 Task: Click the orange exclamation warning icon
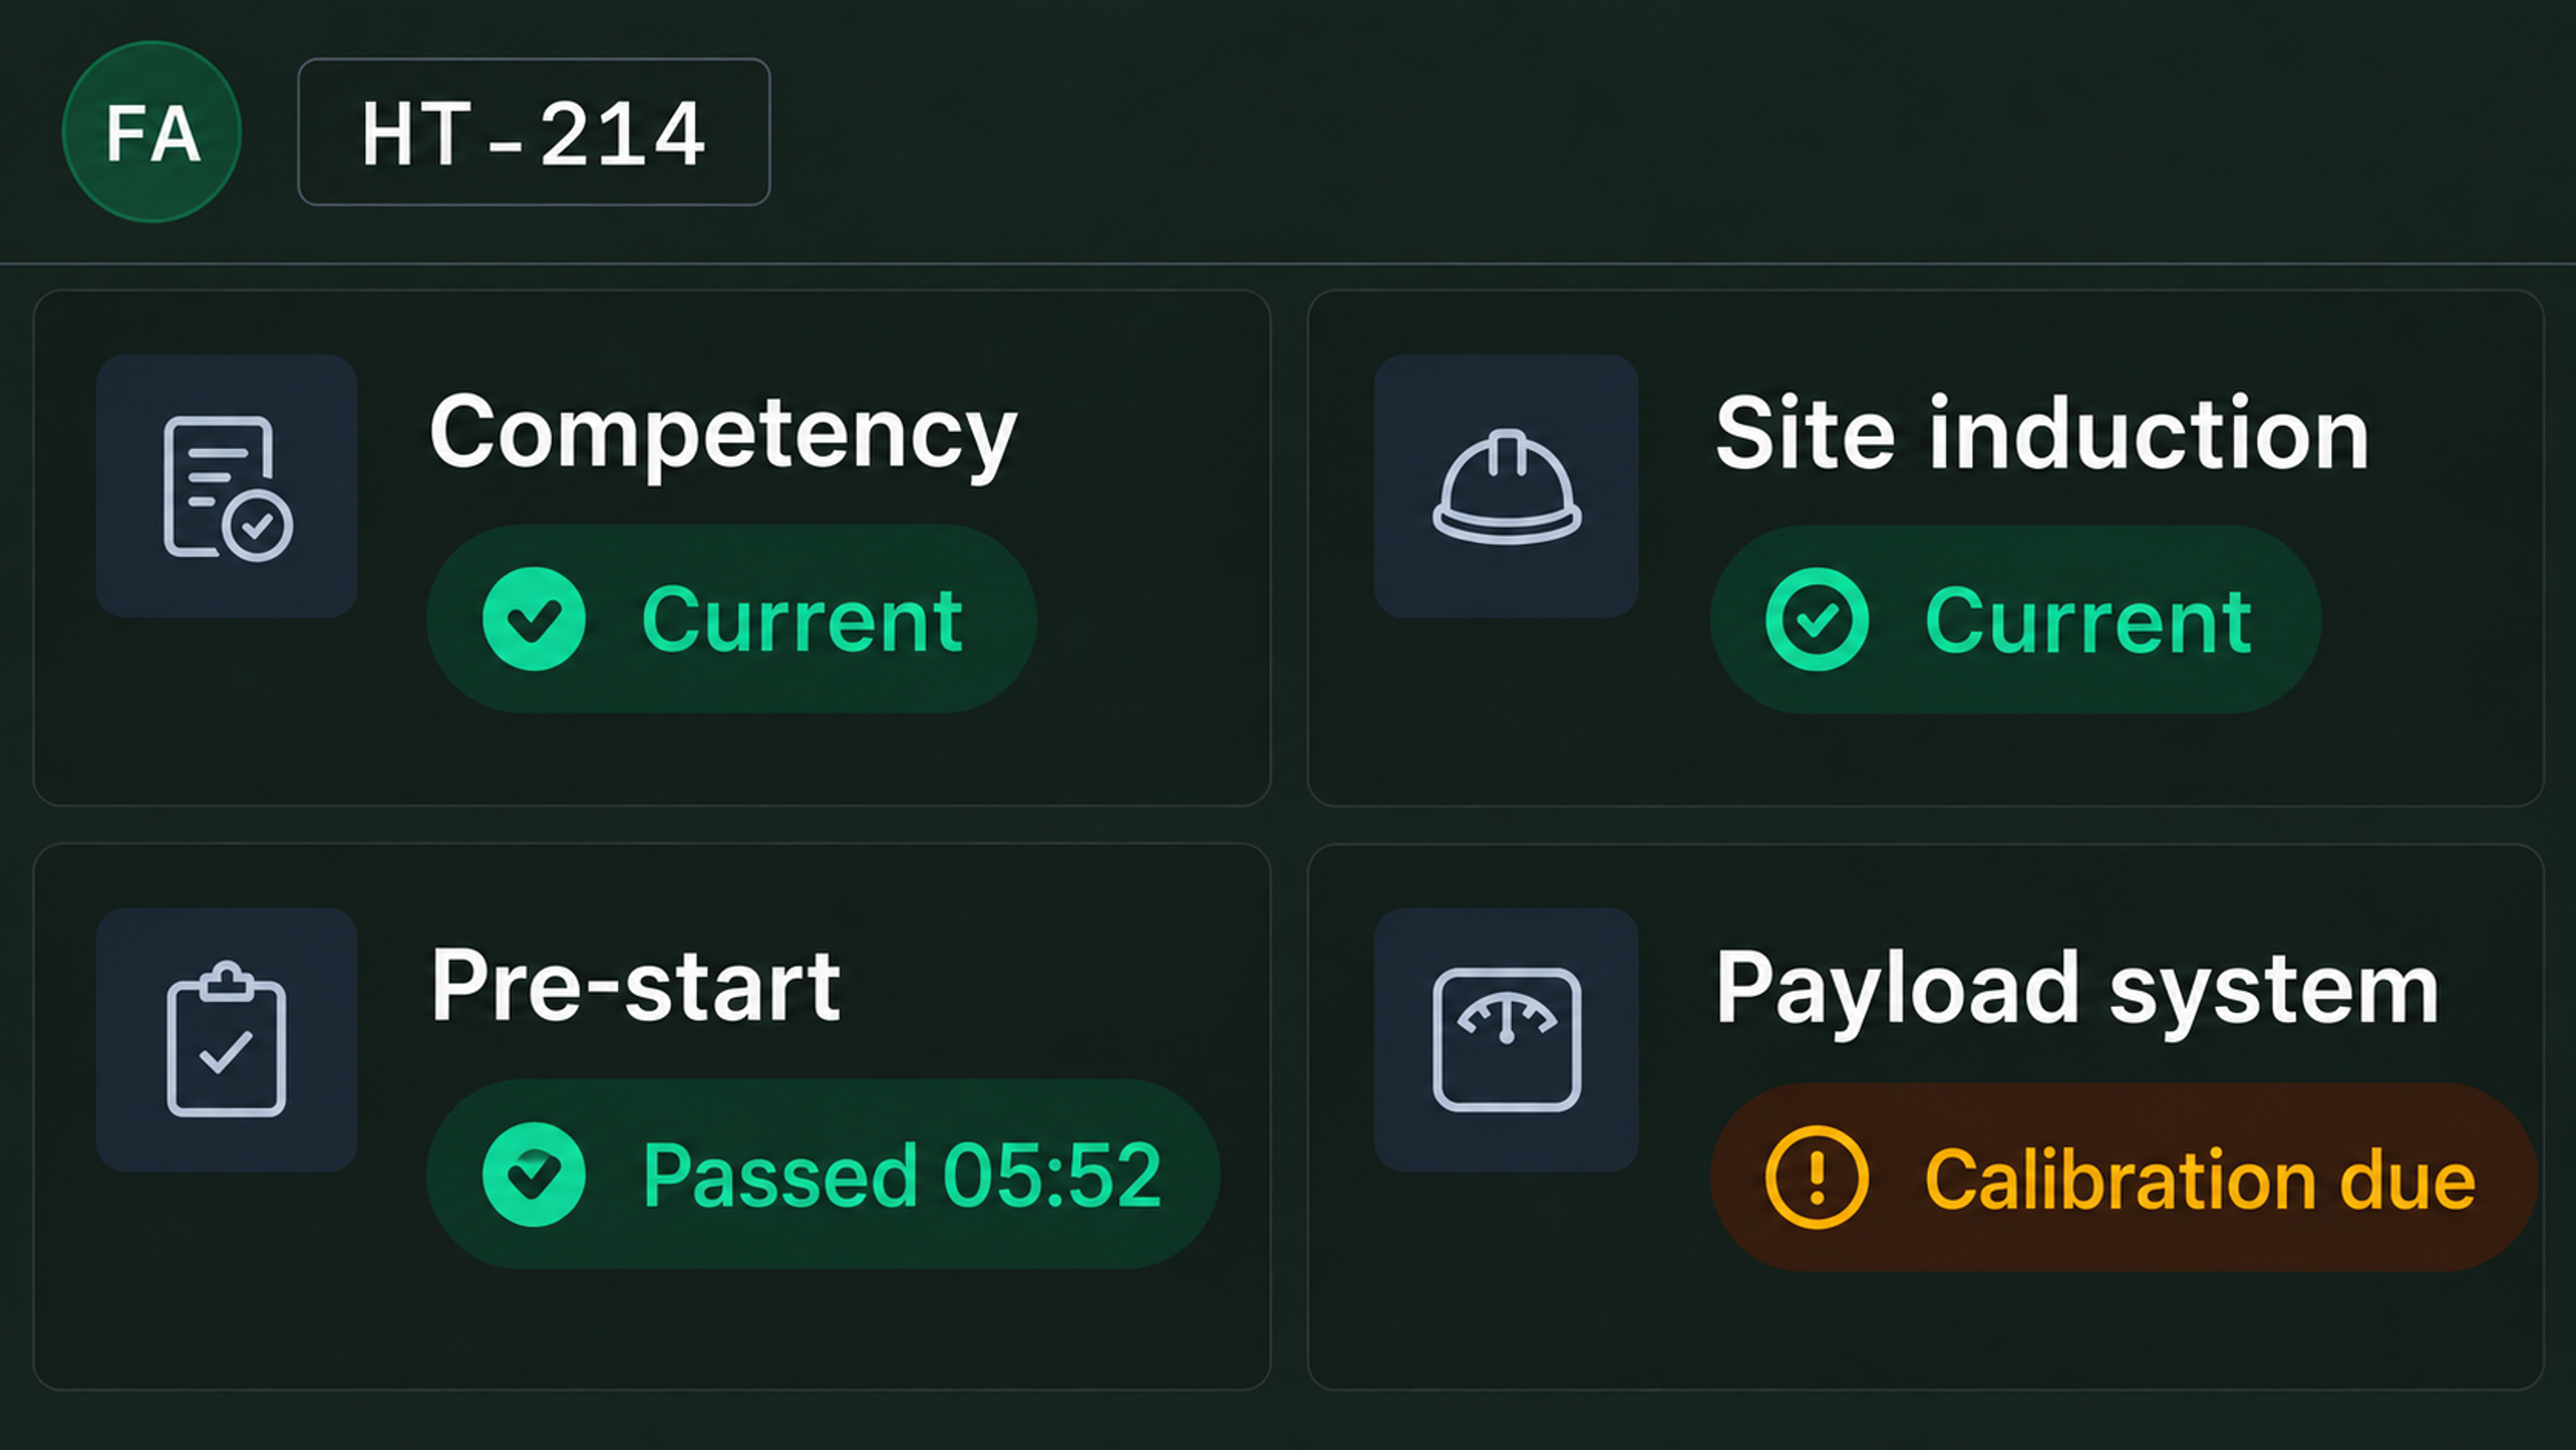[x=1817, y=1178]
